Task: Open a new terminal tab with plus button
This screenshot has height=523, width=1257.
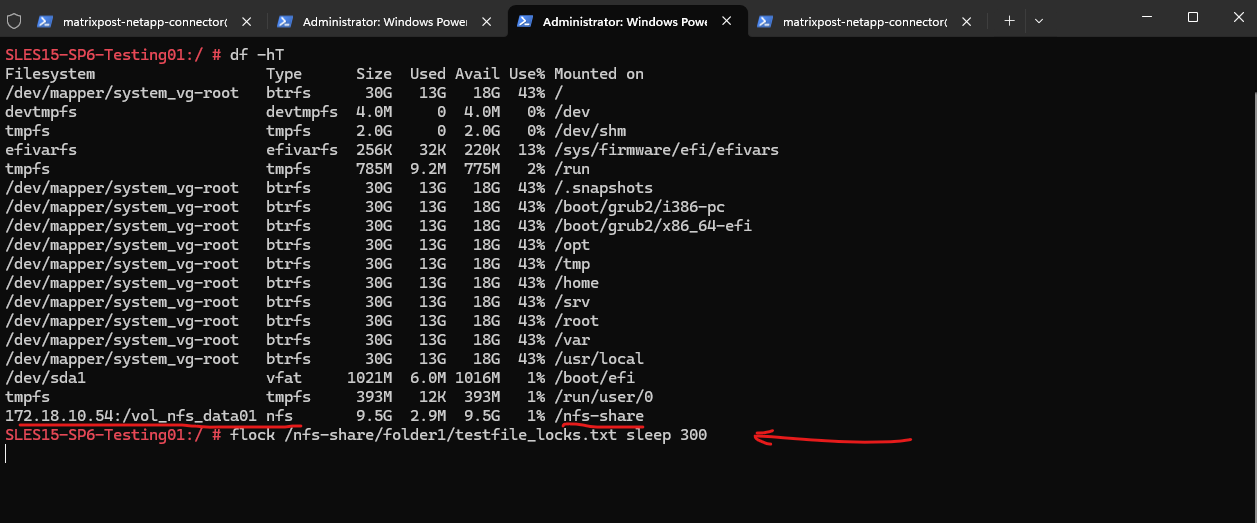Action: tap(1009, 20)
